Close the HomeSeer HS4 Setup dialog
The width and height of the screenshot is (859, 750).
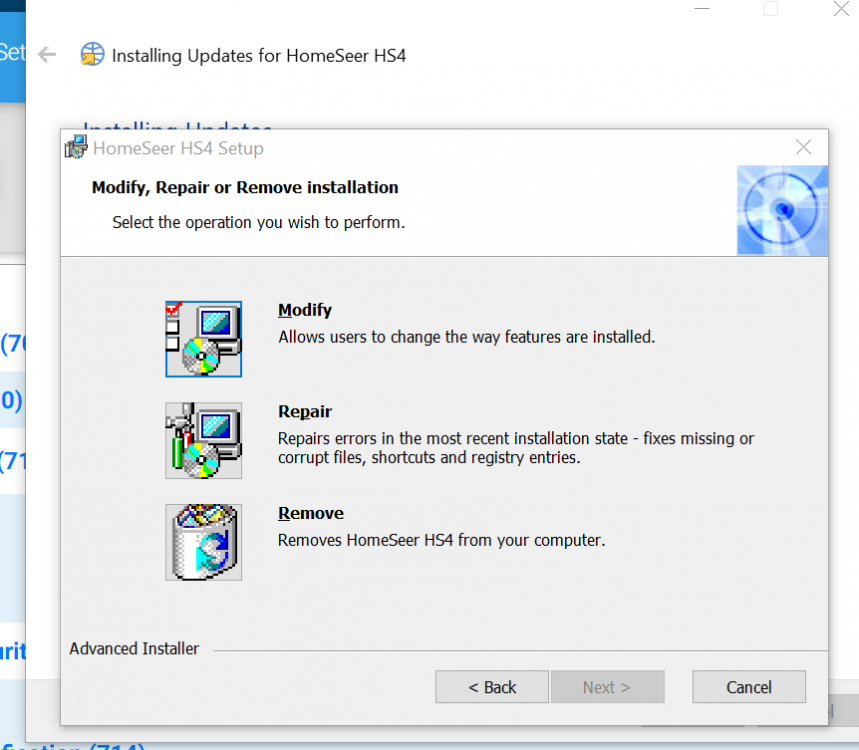point(803,147)
